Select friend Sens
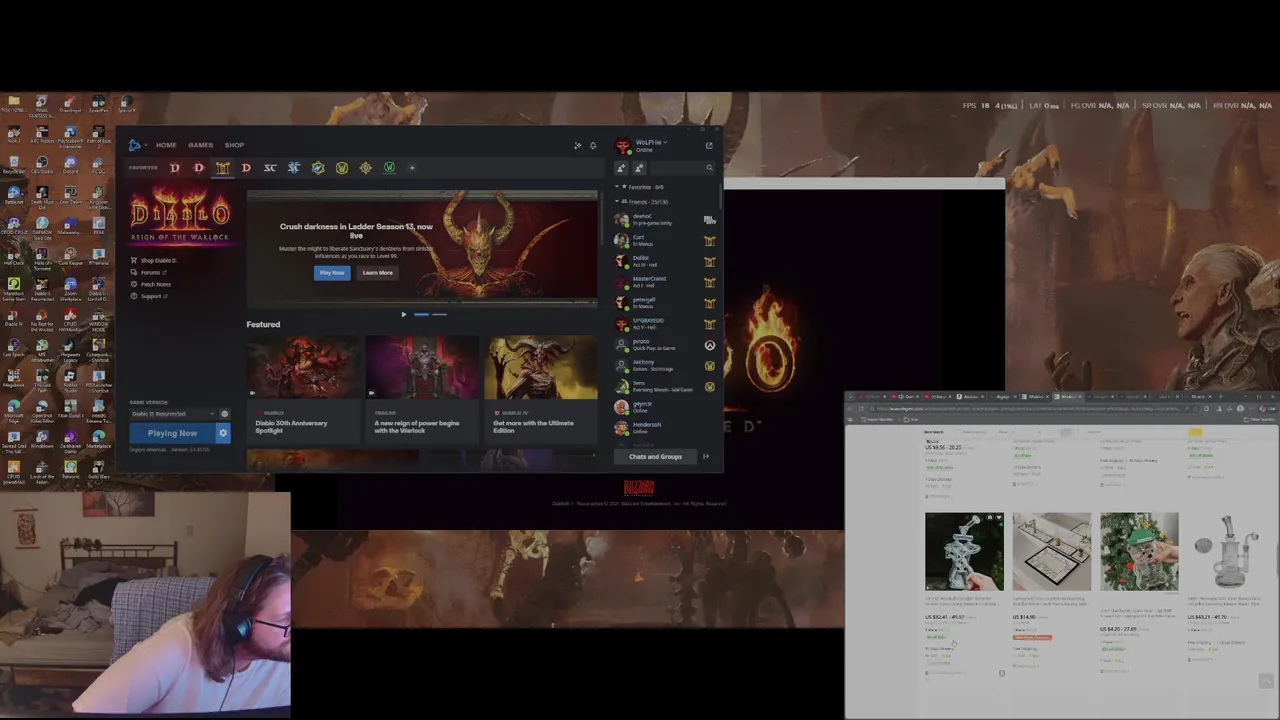 point(665,387)
